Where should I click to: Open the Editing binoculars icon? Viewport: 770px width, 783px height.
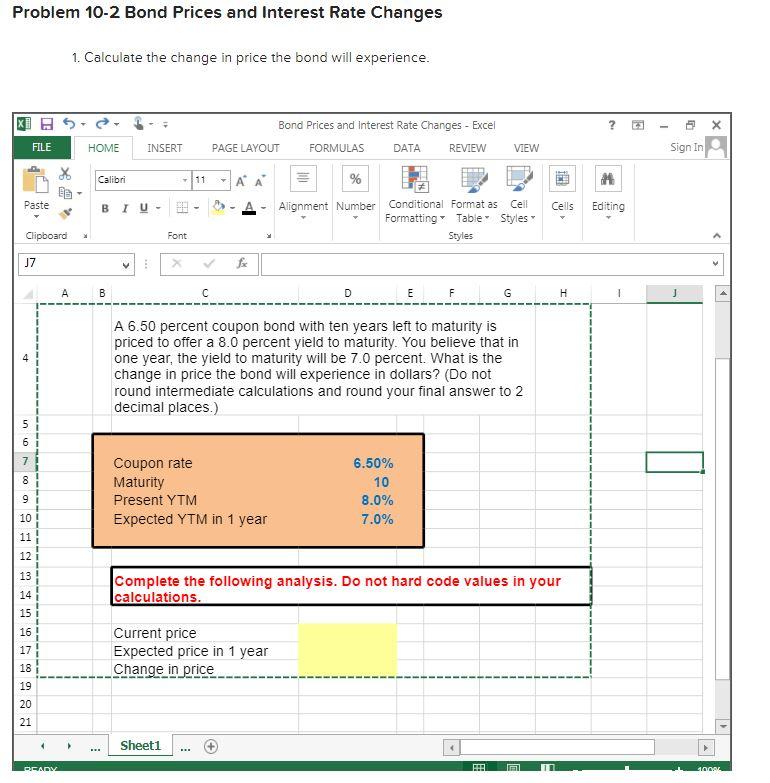pos(608,179)
